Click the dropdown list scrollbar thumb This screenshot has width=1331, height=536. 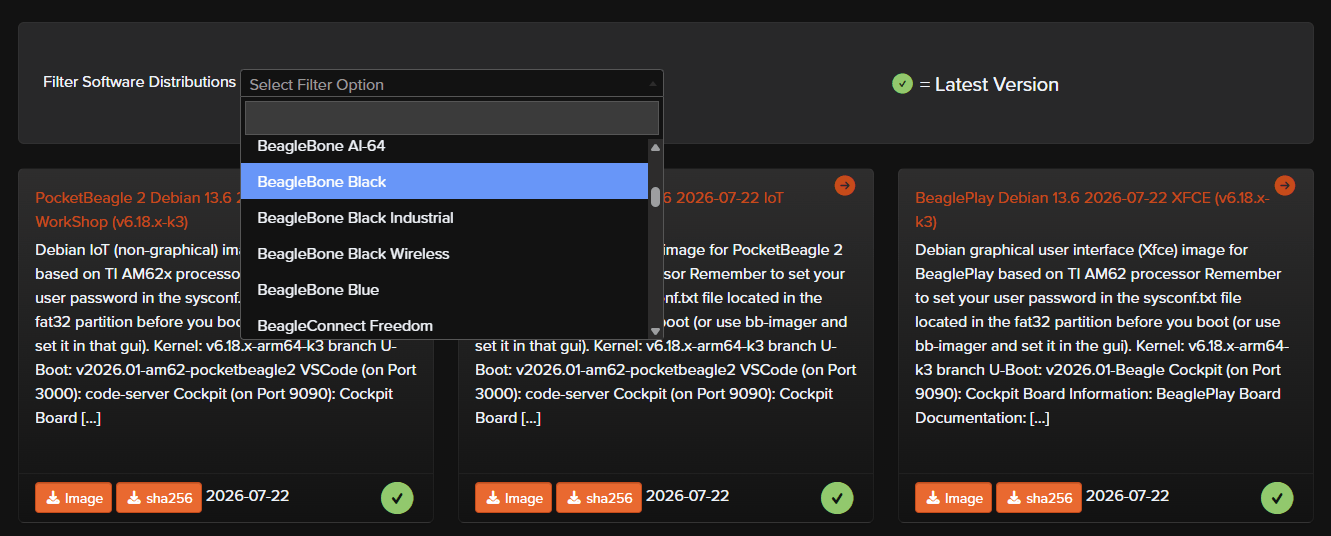click(656, 196)
